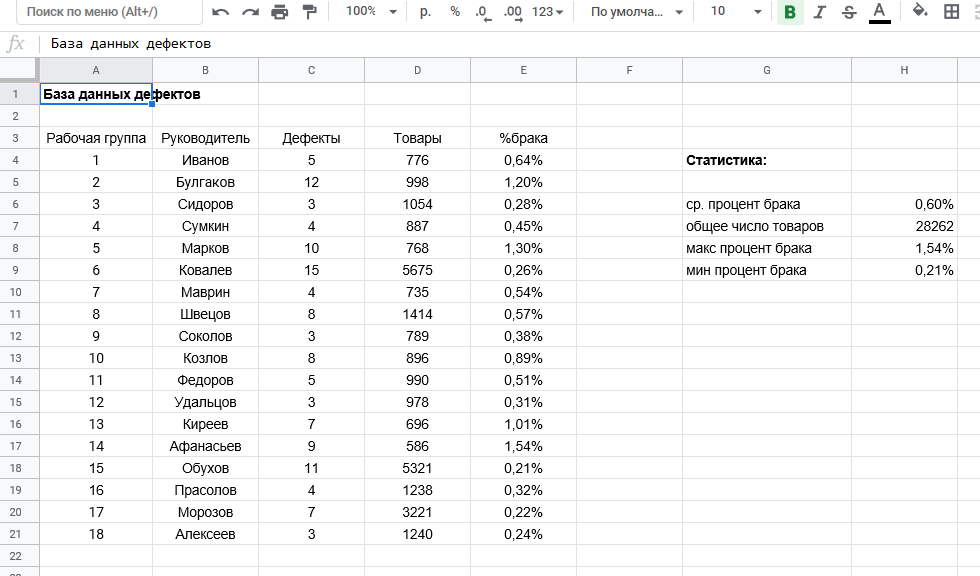
Task: Click the Redo arrow icon
Action: [x=250, y=12]
